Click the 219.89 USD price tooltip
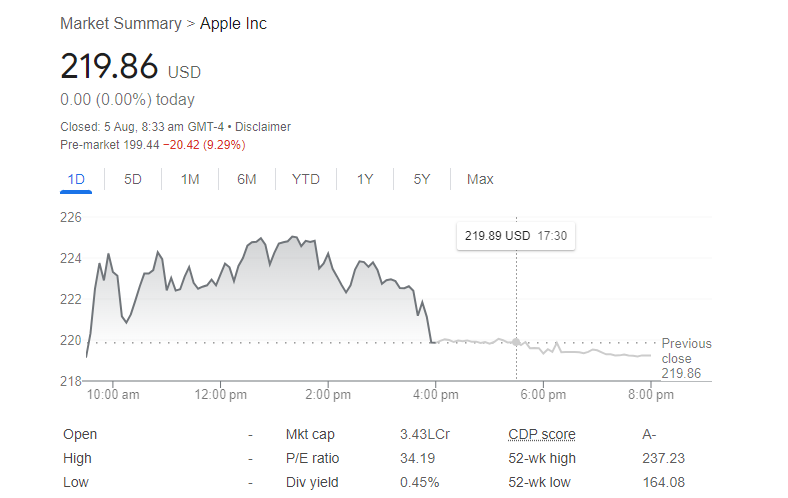The width and height of the screenshot is (788, 498). (515, 236)
